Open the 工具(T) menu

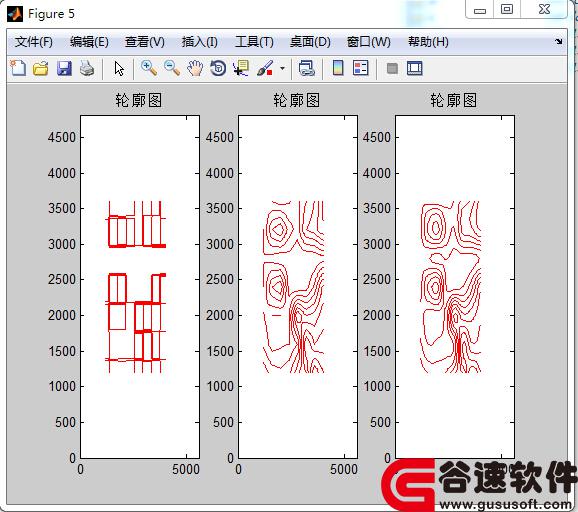254,42
